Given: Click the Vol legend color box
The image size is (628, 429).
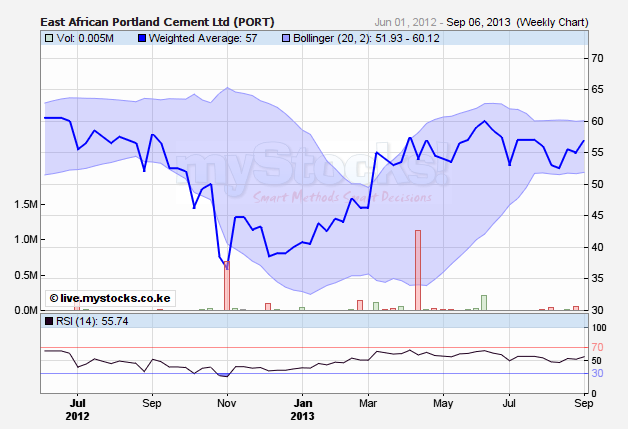Looking at the screenshot, I should [50, 38].
